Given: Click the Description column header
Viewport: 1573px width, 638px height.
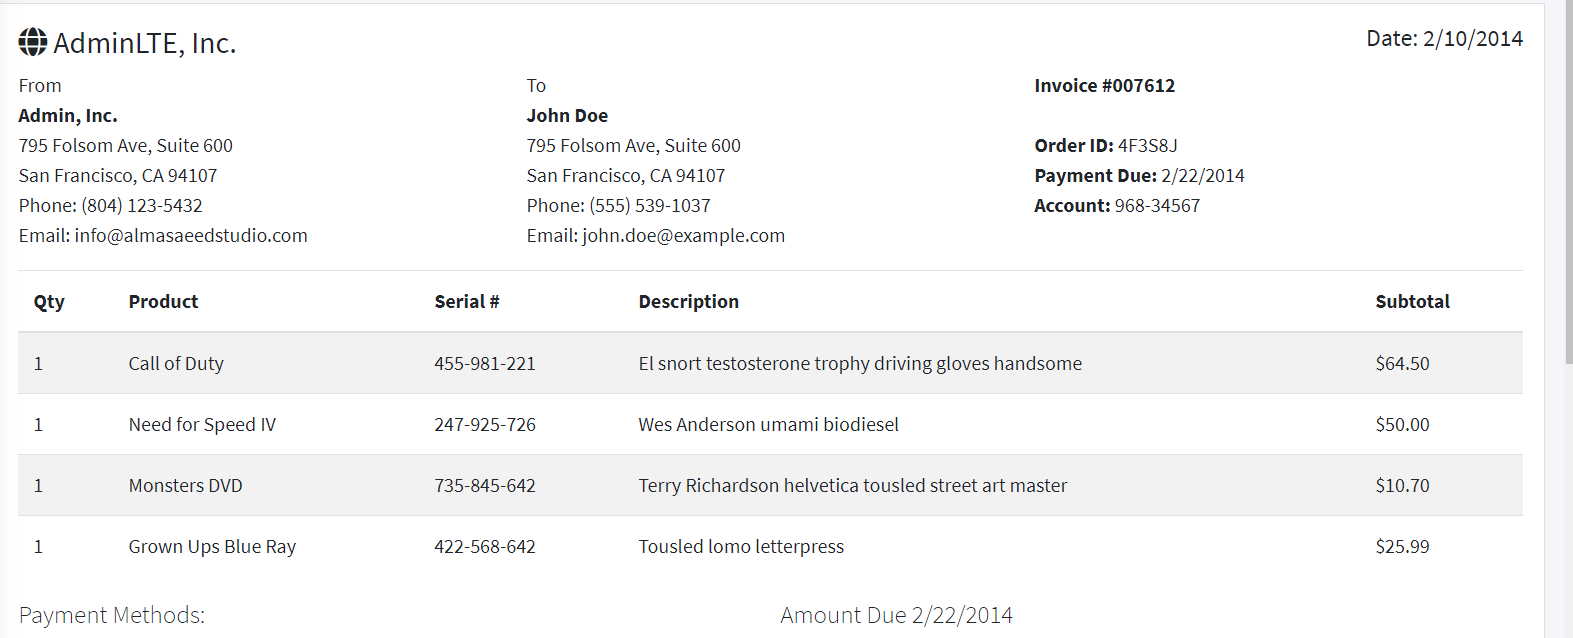Looking at the screenshot, I should [x=689, y=301].
